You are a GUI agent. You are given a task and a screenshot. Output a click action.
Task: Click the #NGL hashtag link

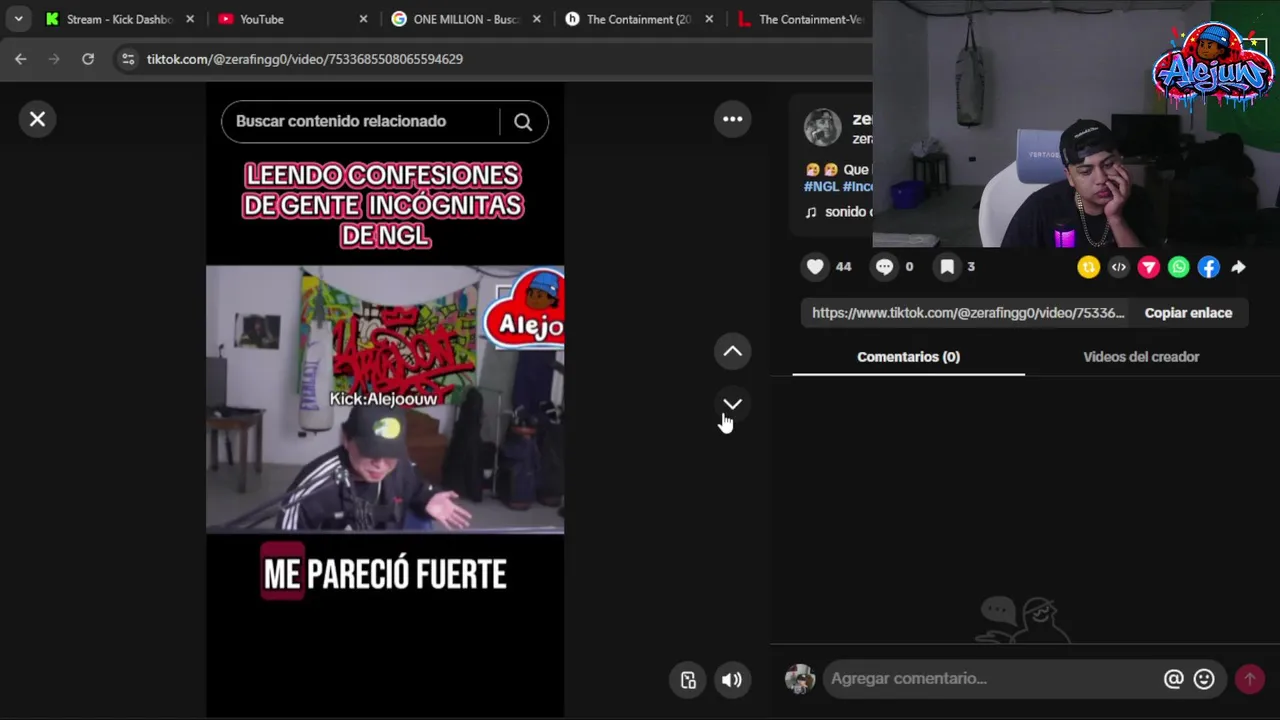tap(821, 186)
